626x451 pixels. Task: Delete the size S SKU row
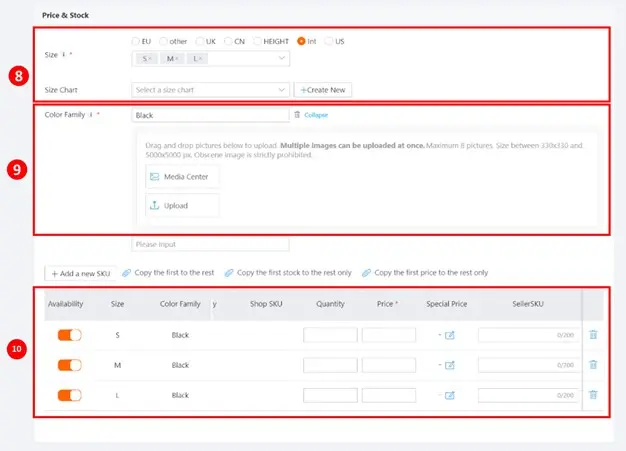[x=593, y=334]
